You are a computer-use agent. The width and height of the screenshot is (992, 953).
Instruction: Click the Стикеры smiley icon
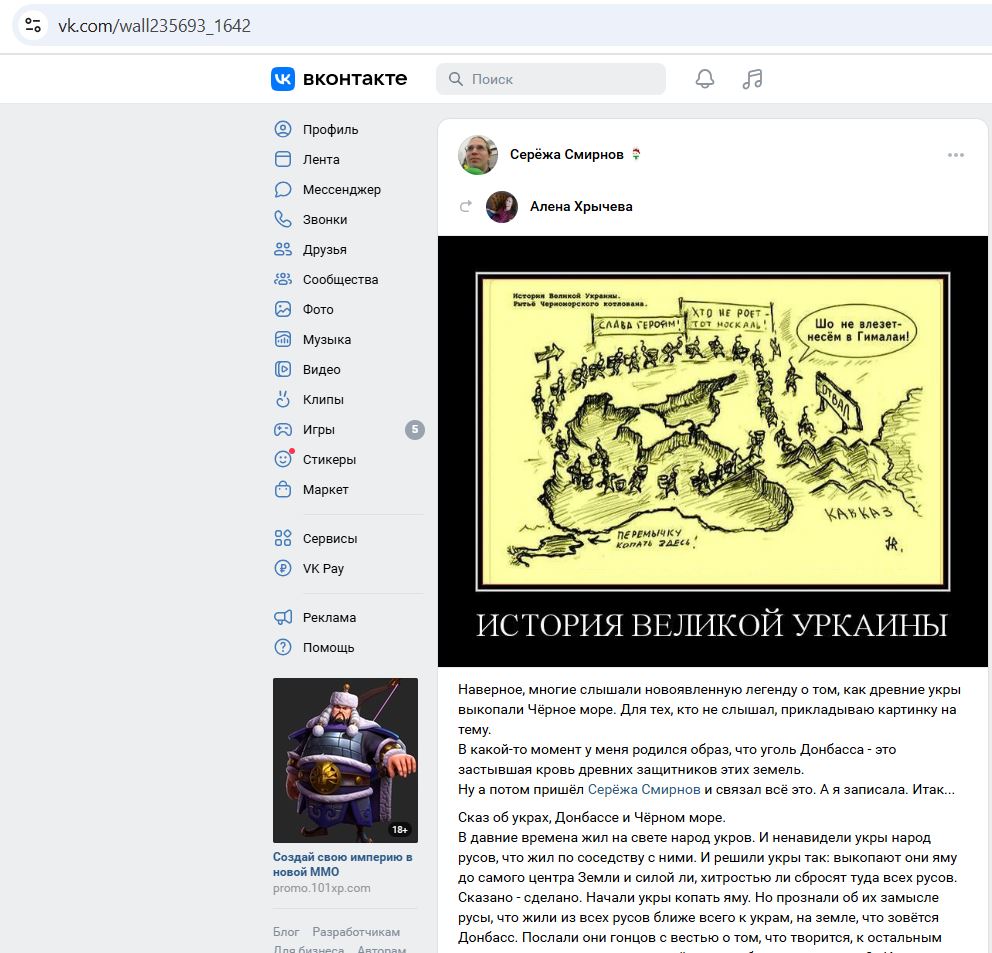point(283,459)
